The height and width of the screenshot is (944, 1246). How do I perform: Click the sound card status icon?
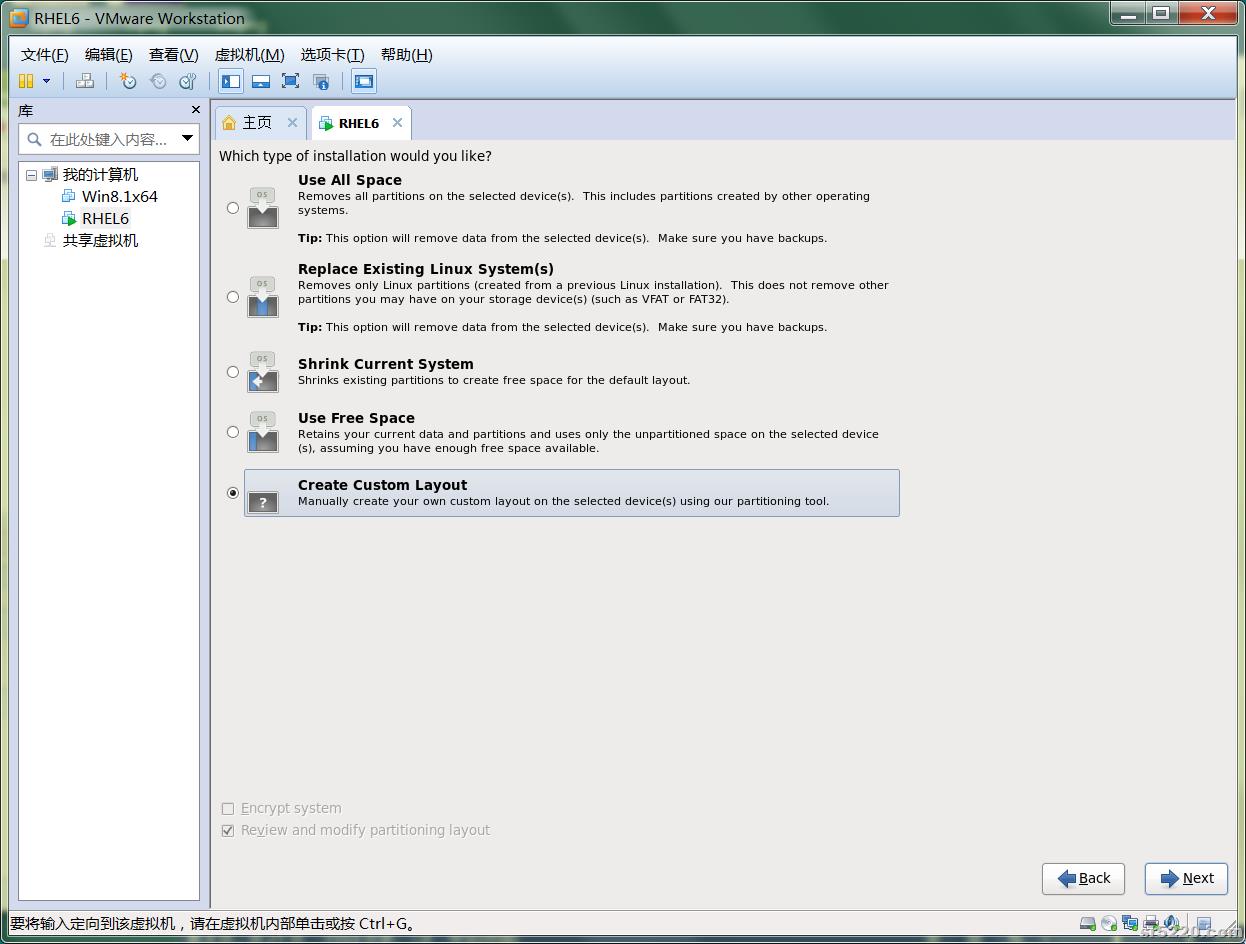click(1172, 923)
